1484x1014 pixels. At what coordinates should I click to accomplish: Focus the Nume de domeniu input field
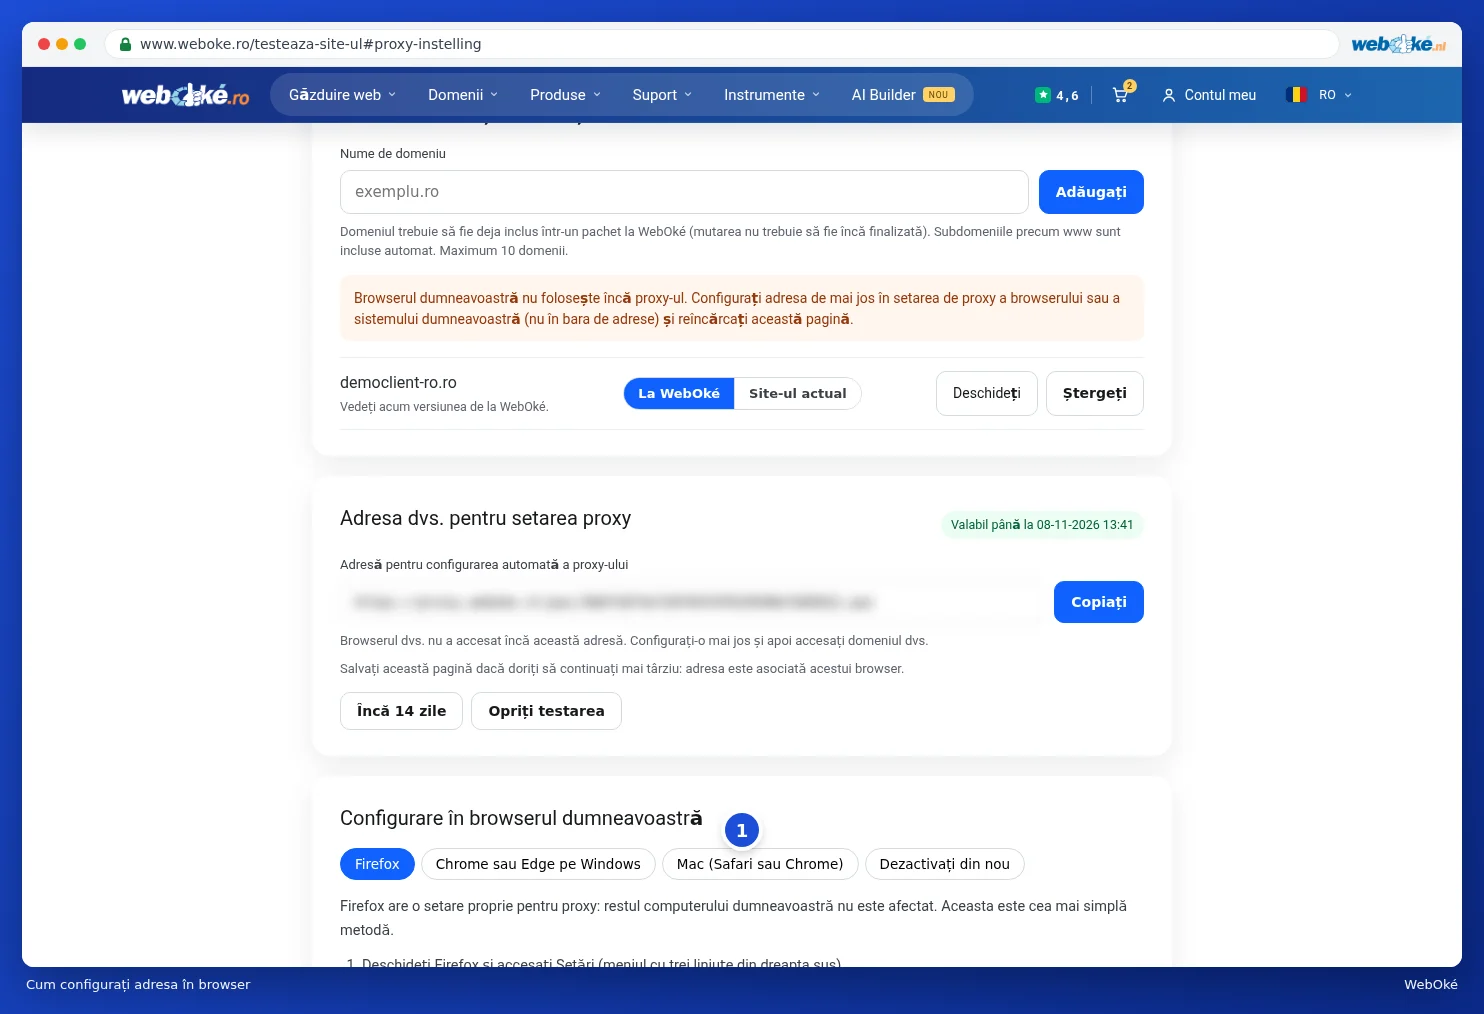coord(684,192)
